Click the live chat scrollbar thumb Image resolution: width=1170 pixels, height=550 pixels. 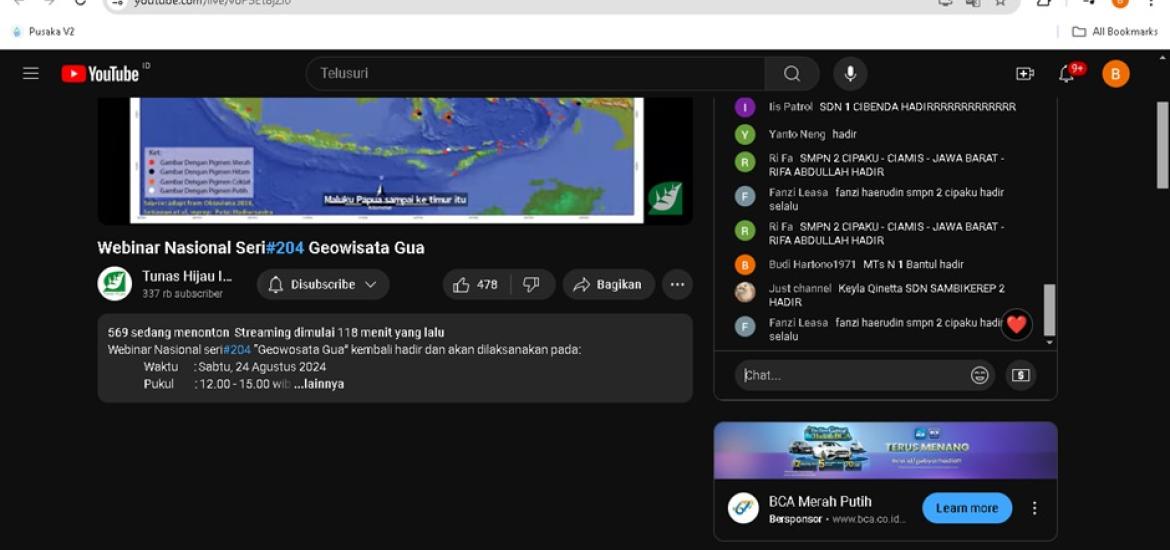pos(1049,310)
